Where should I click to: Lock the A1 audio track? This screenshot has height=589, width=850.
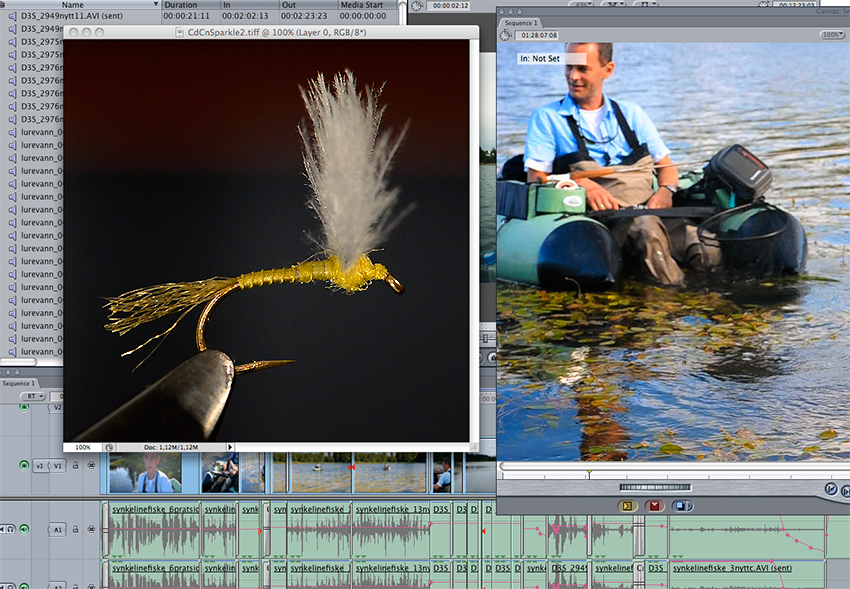point(75,529)
